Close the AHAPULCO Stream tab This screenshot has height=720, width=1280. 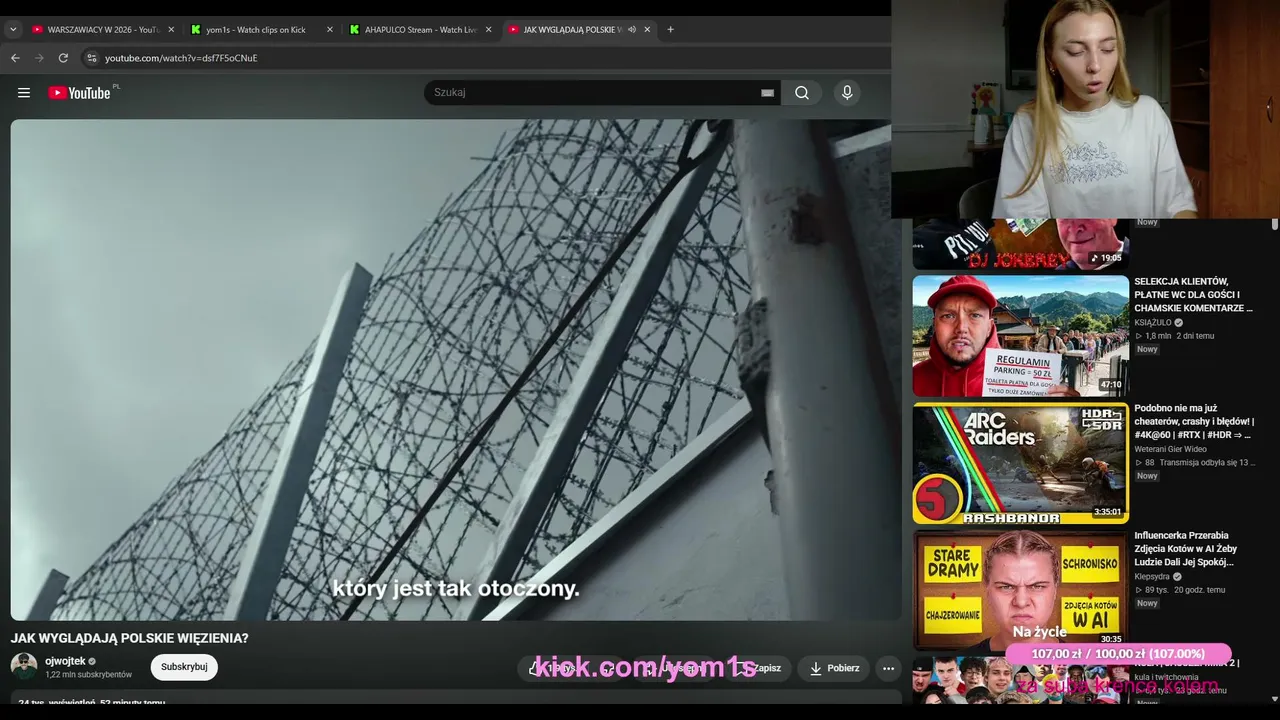click(x=489, y=30)
